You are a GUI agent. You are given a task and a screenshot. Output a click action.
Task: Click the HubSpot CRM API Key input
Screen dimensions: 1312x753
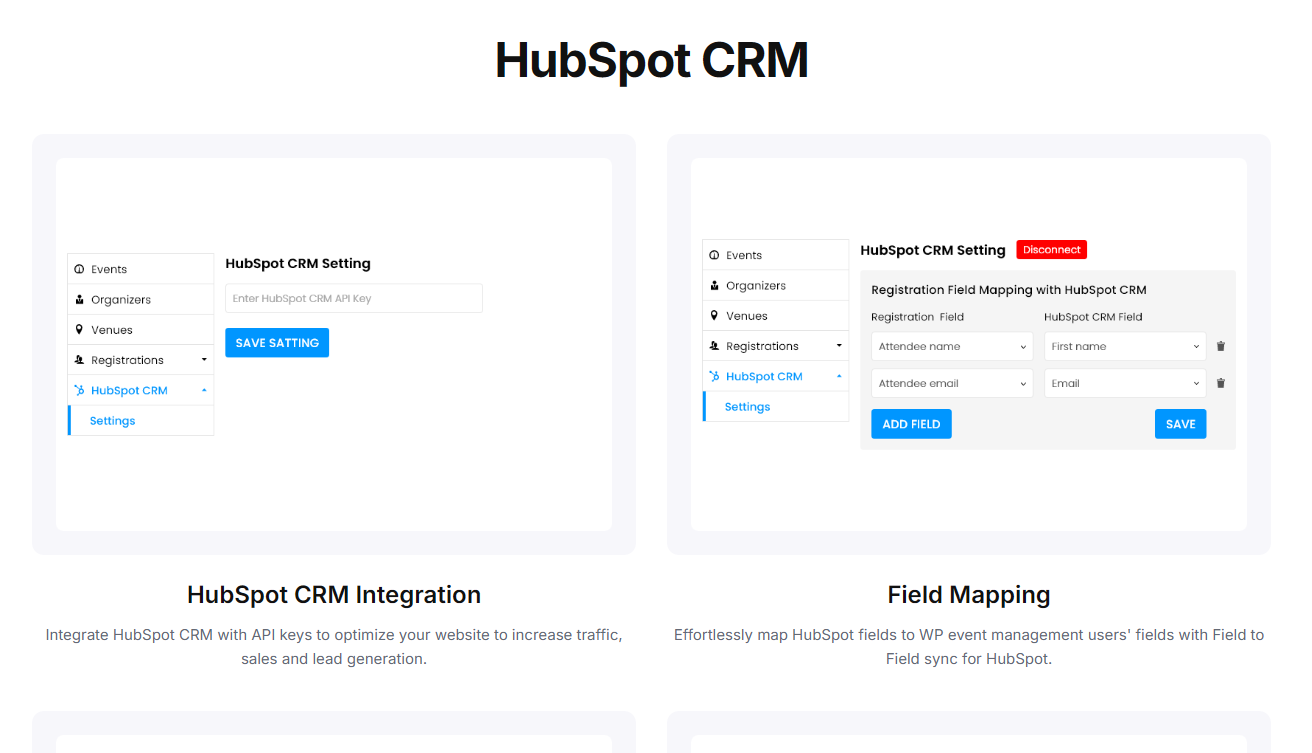pos(354,298)
